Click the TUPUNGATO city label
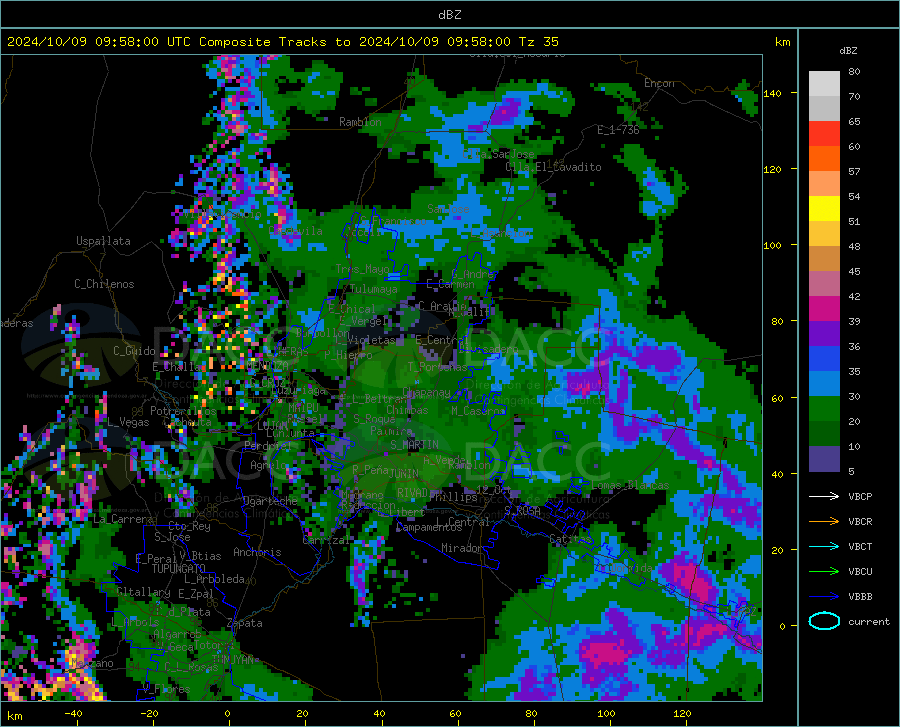Viewport: 900px width, 727px height. [179, 569]
